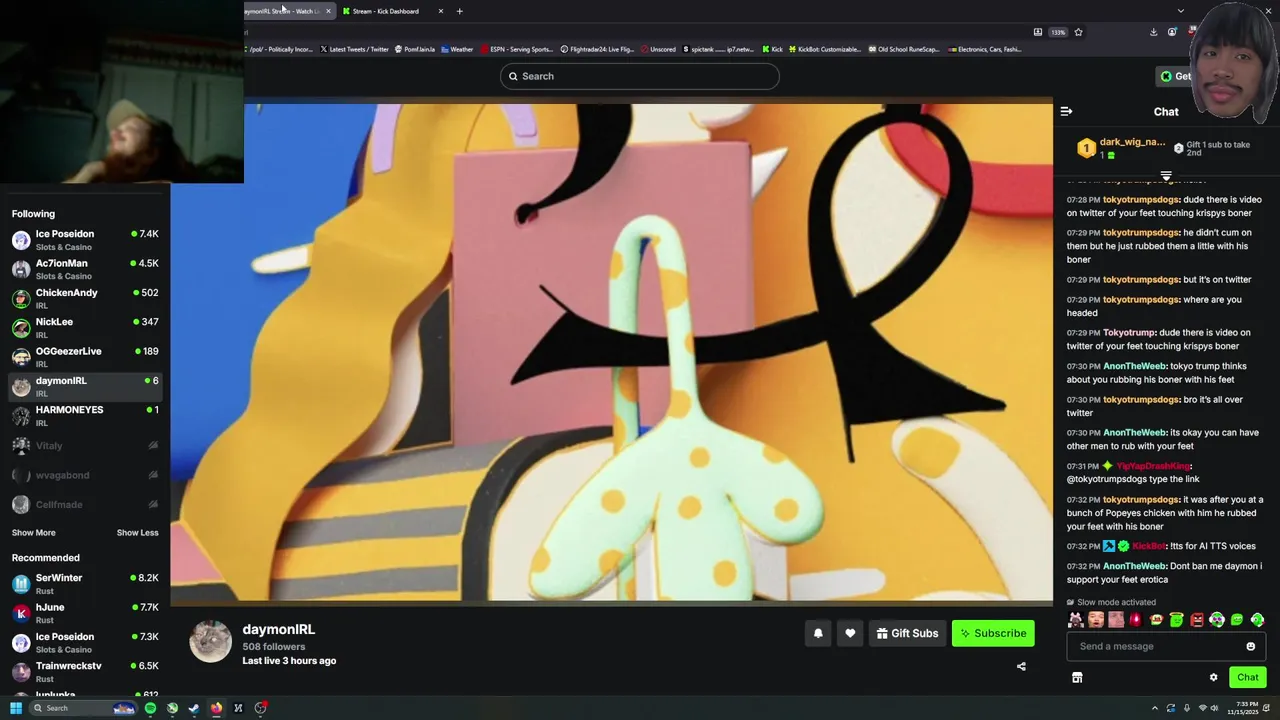Viewport: 1280px width, 720px height.
Task: Open the Weather bookmark
Action: point(457,49)
